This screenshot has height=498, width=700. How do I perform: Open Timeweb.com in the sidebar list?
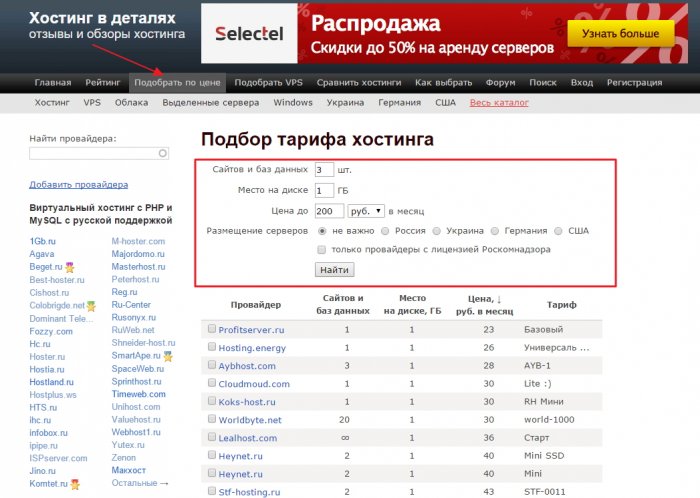(x=138, y=394)
